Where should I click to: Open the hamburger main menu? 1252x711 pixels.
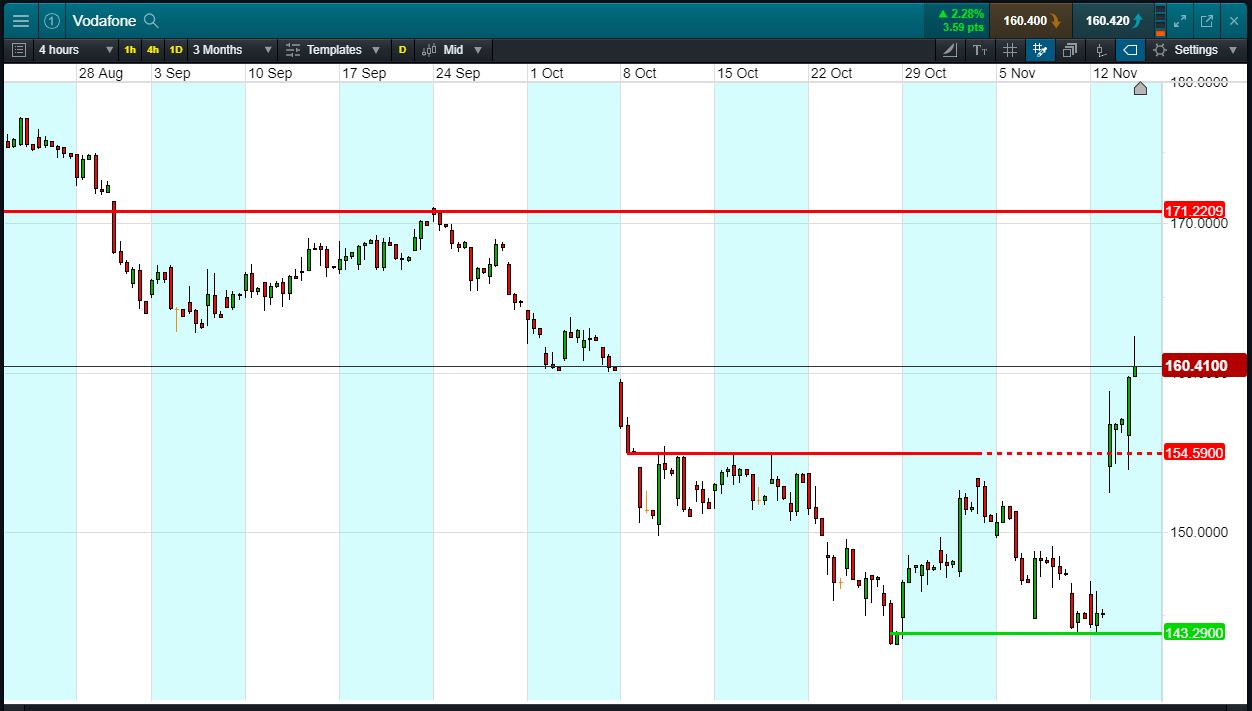pyautogui.click(x=20, y=20)
